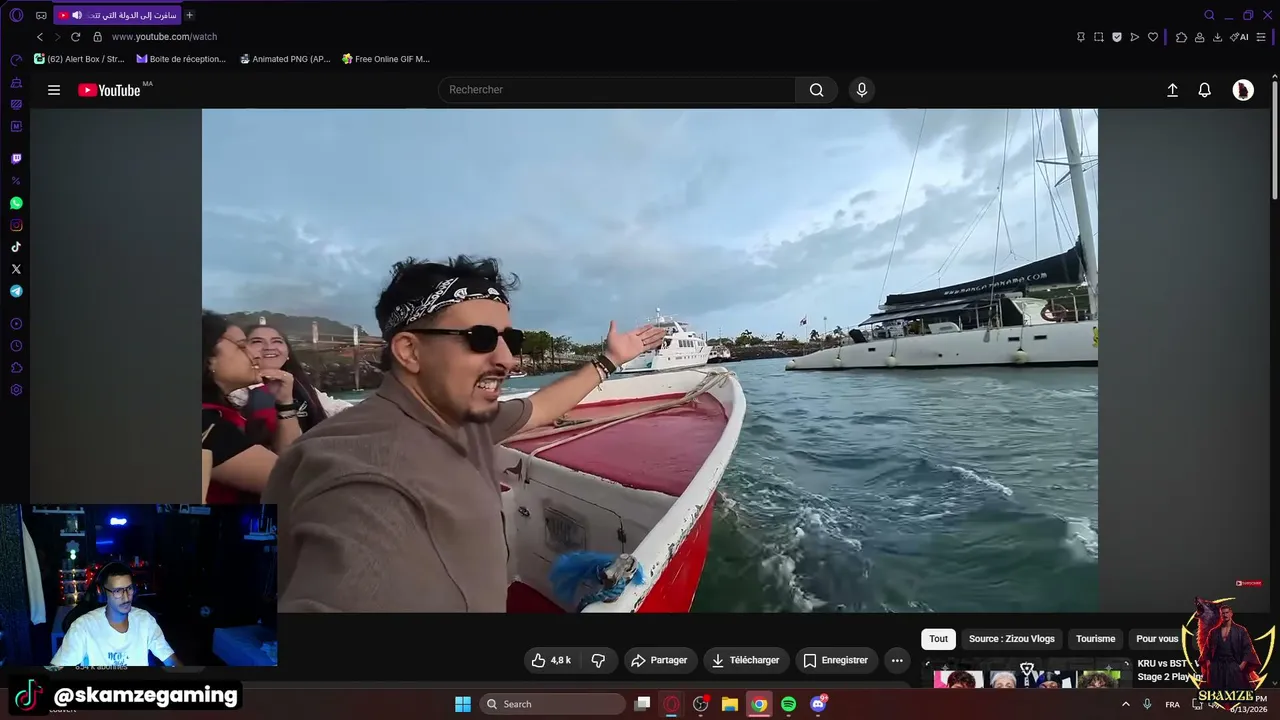Open the Opera main menu logo

(x=16, y=15)
